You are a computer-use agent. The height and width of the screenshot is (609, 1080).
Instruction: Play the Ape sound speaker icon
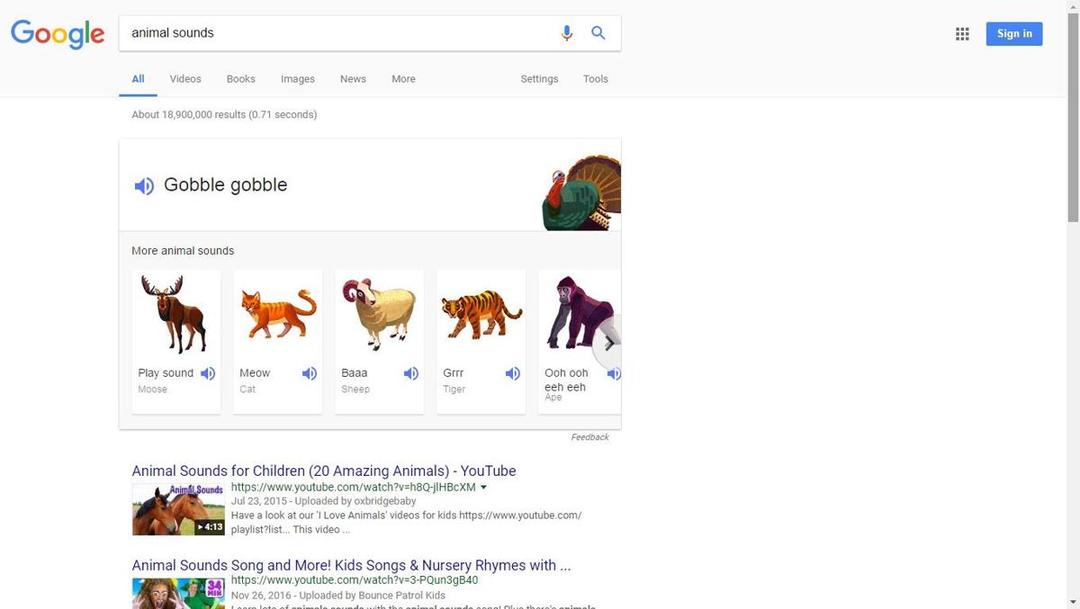point(614,373)
